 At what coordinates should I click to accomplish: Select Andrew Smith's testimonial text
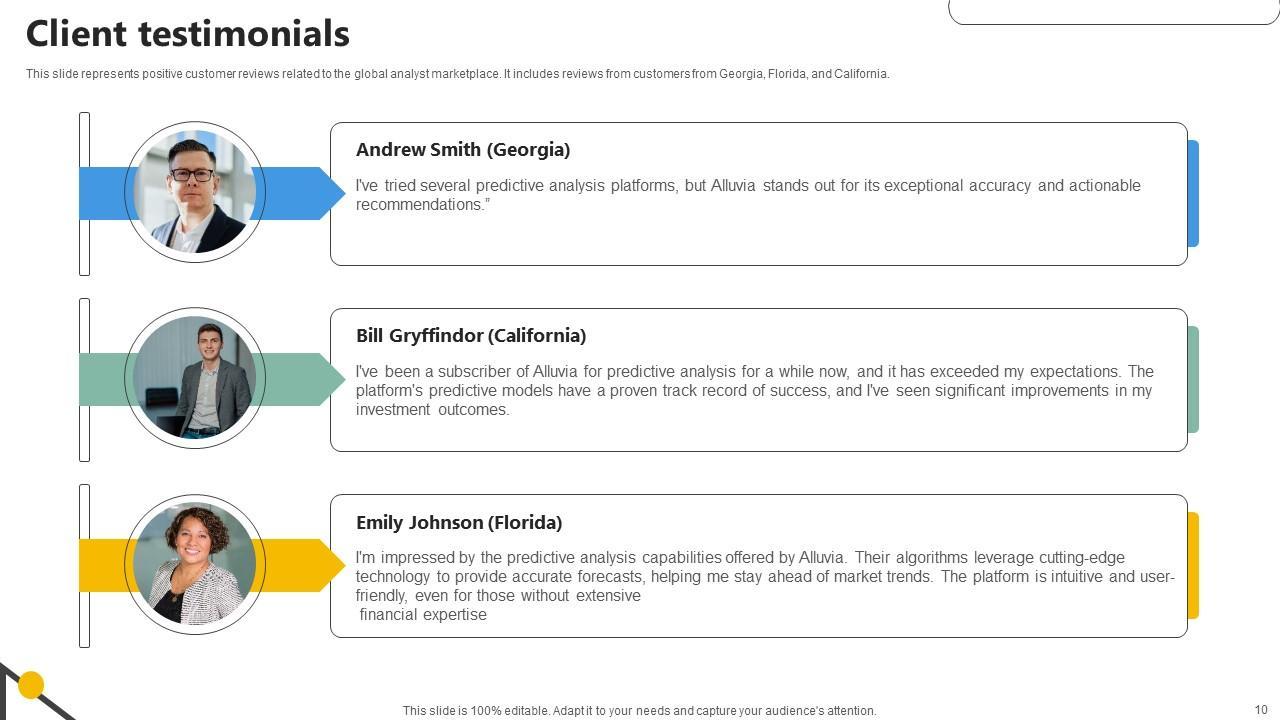(x=748, y=195)
